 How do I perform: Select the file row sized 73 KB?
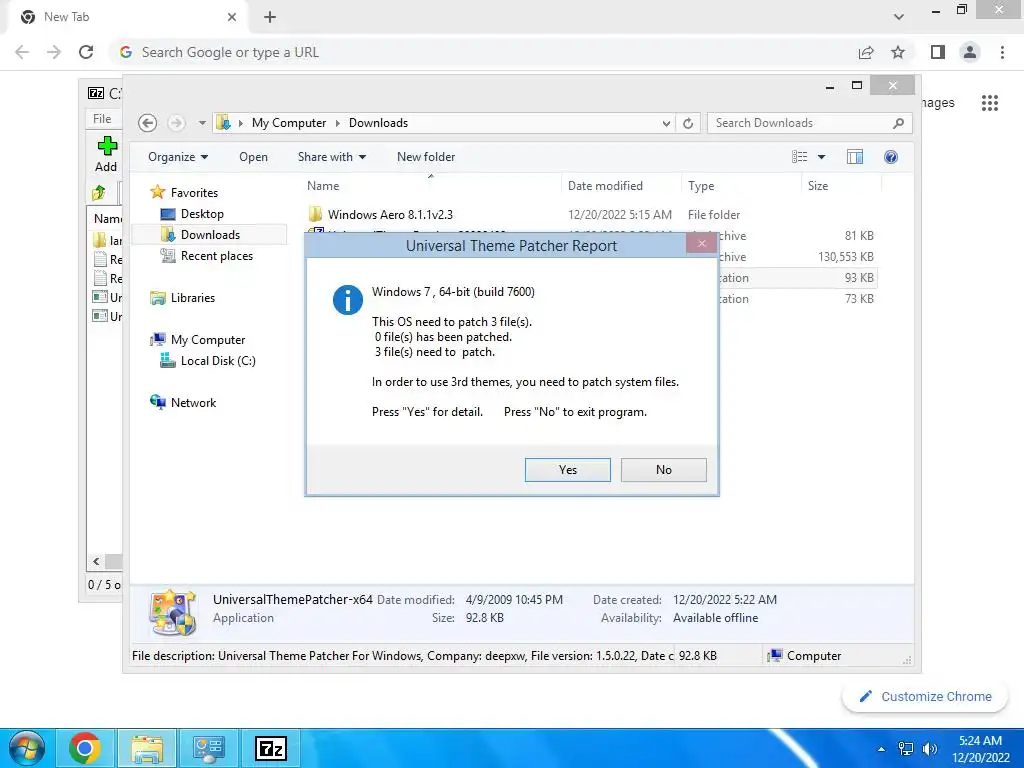(x=796, y=298)
